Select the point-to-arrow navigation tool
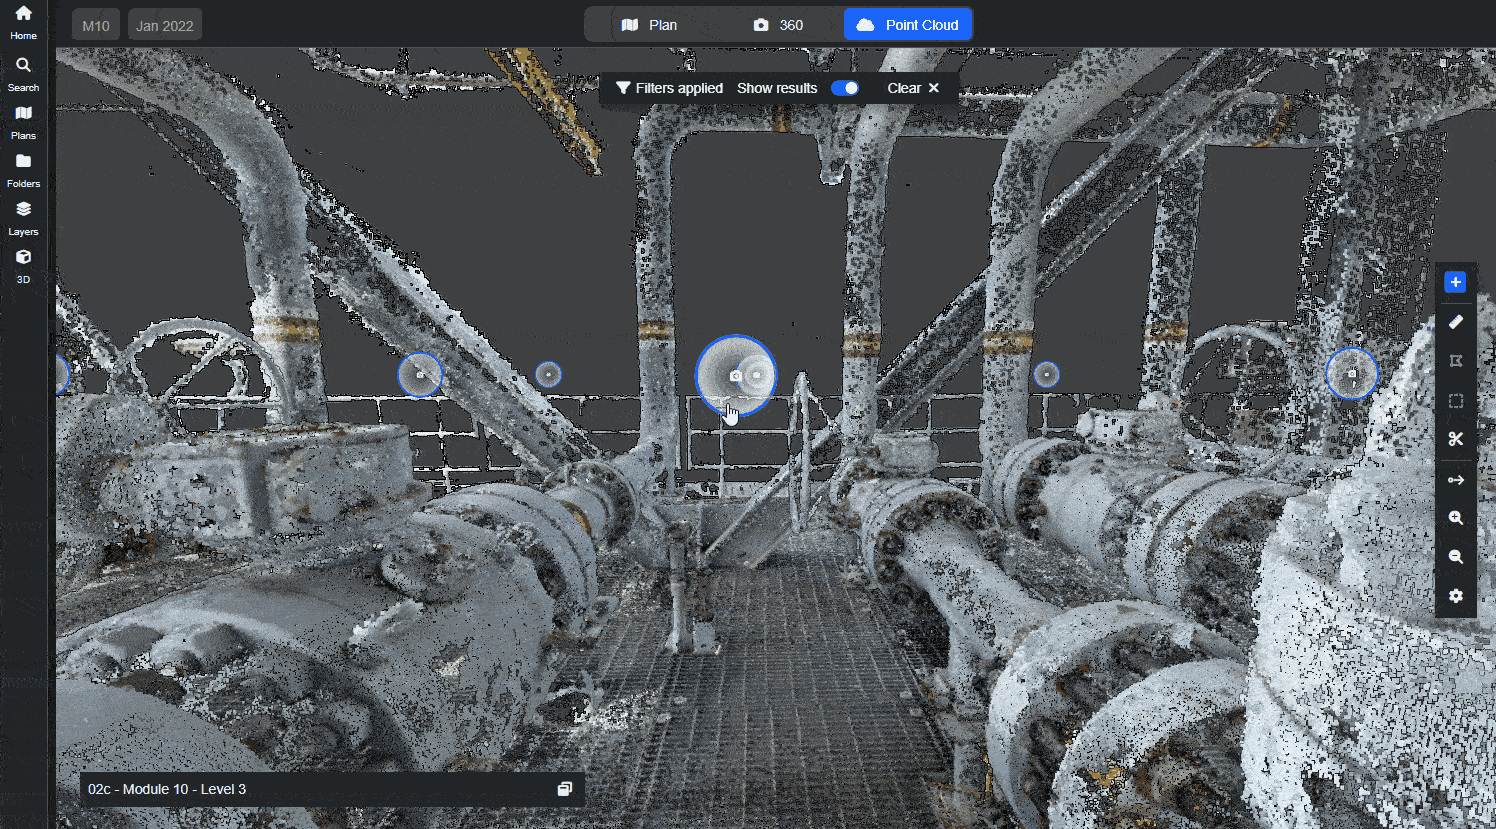 (1455, 480)
